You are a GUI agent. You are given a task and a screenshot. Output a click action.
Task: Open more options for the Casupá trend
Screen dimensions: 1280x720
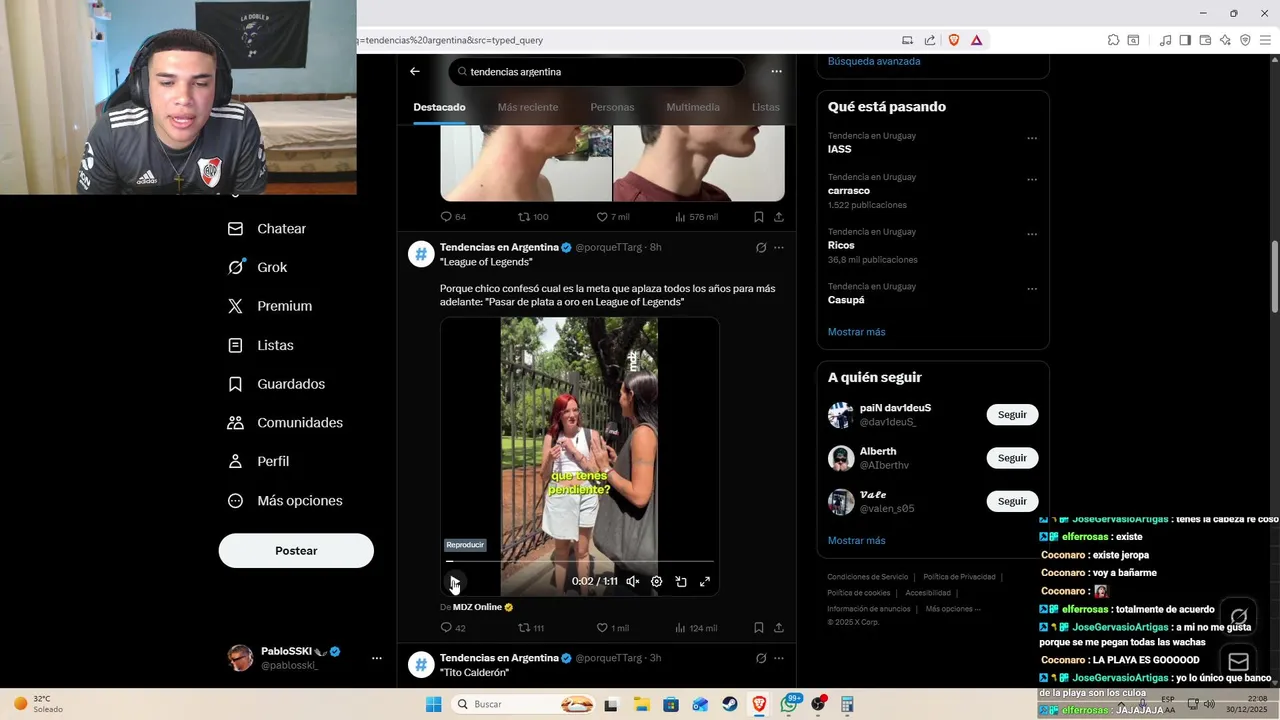tap(1032, 289)
